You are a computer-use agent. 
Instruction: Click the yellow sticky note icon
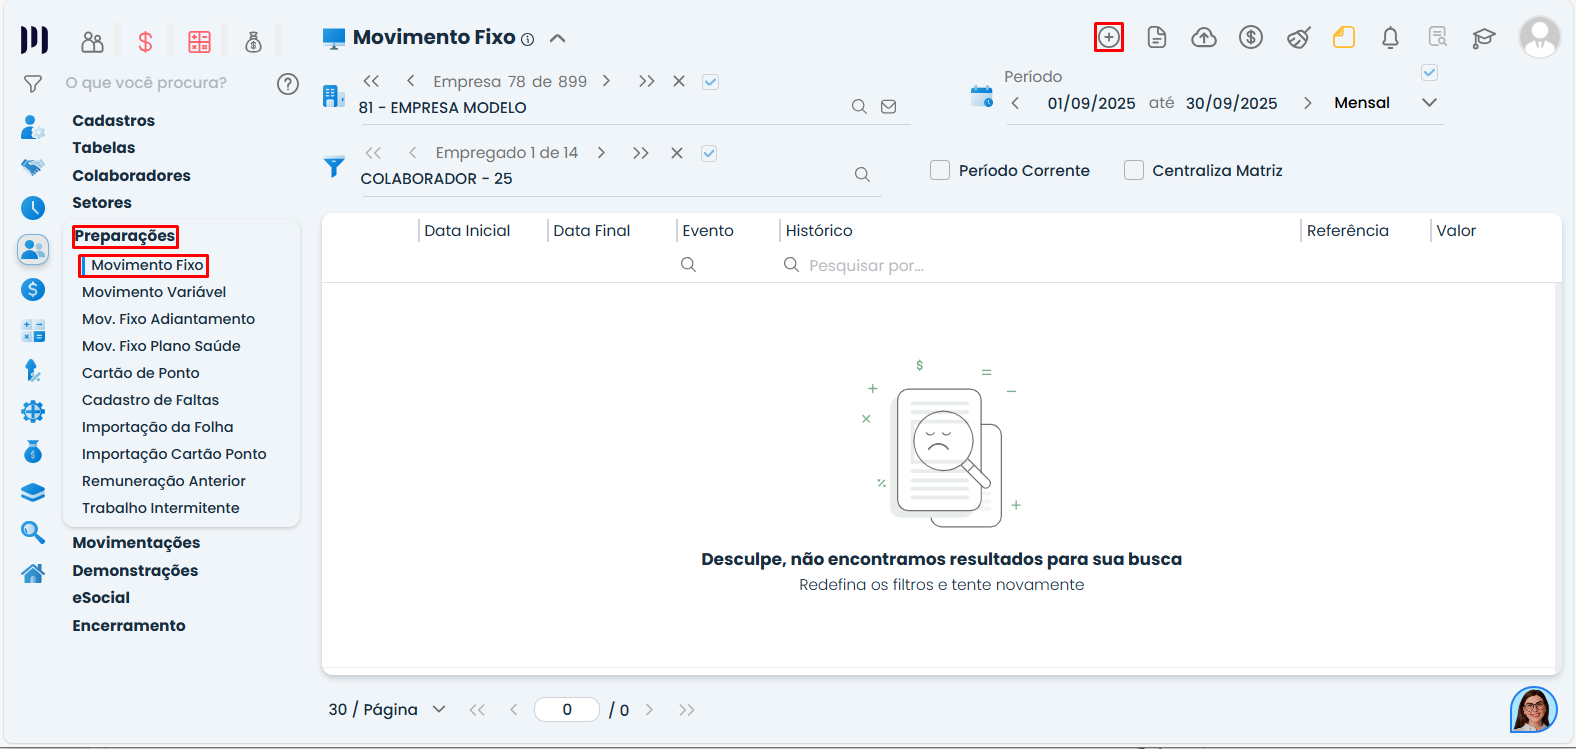(x=1344, y=38)
